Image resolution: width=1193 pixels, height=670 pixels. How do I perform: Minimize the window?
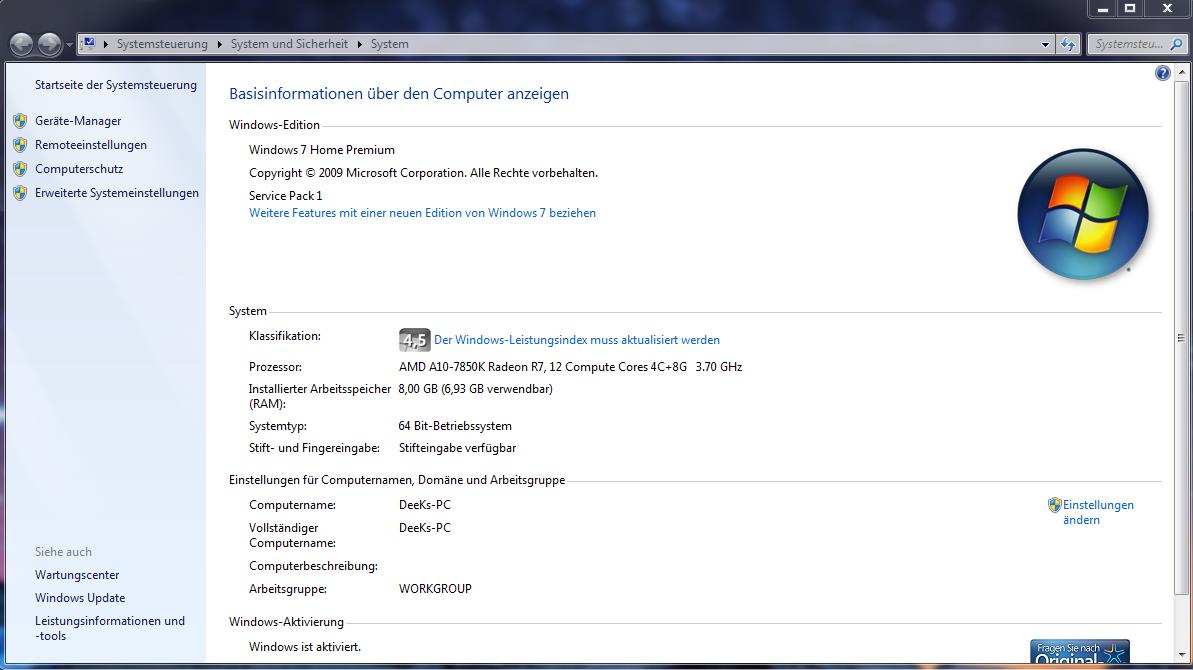(x=1102, y=8)
